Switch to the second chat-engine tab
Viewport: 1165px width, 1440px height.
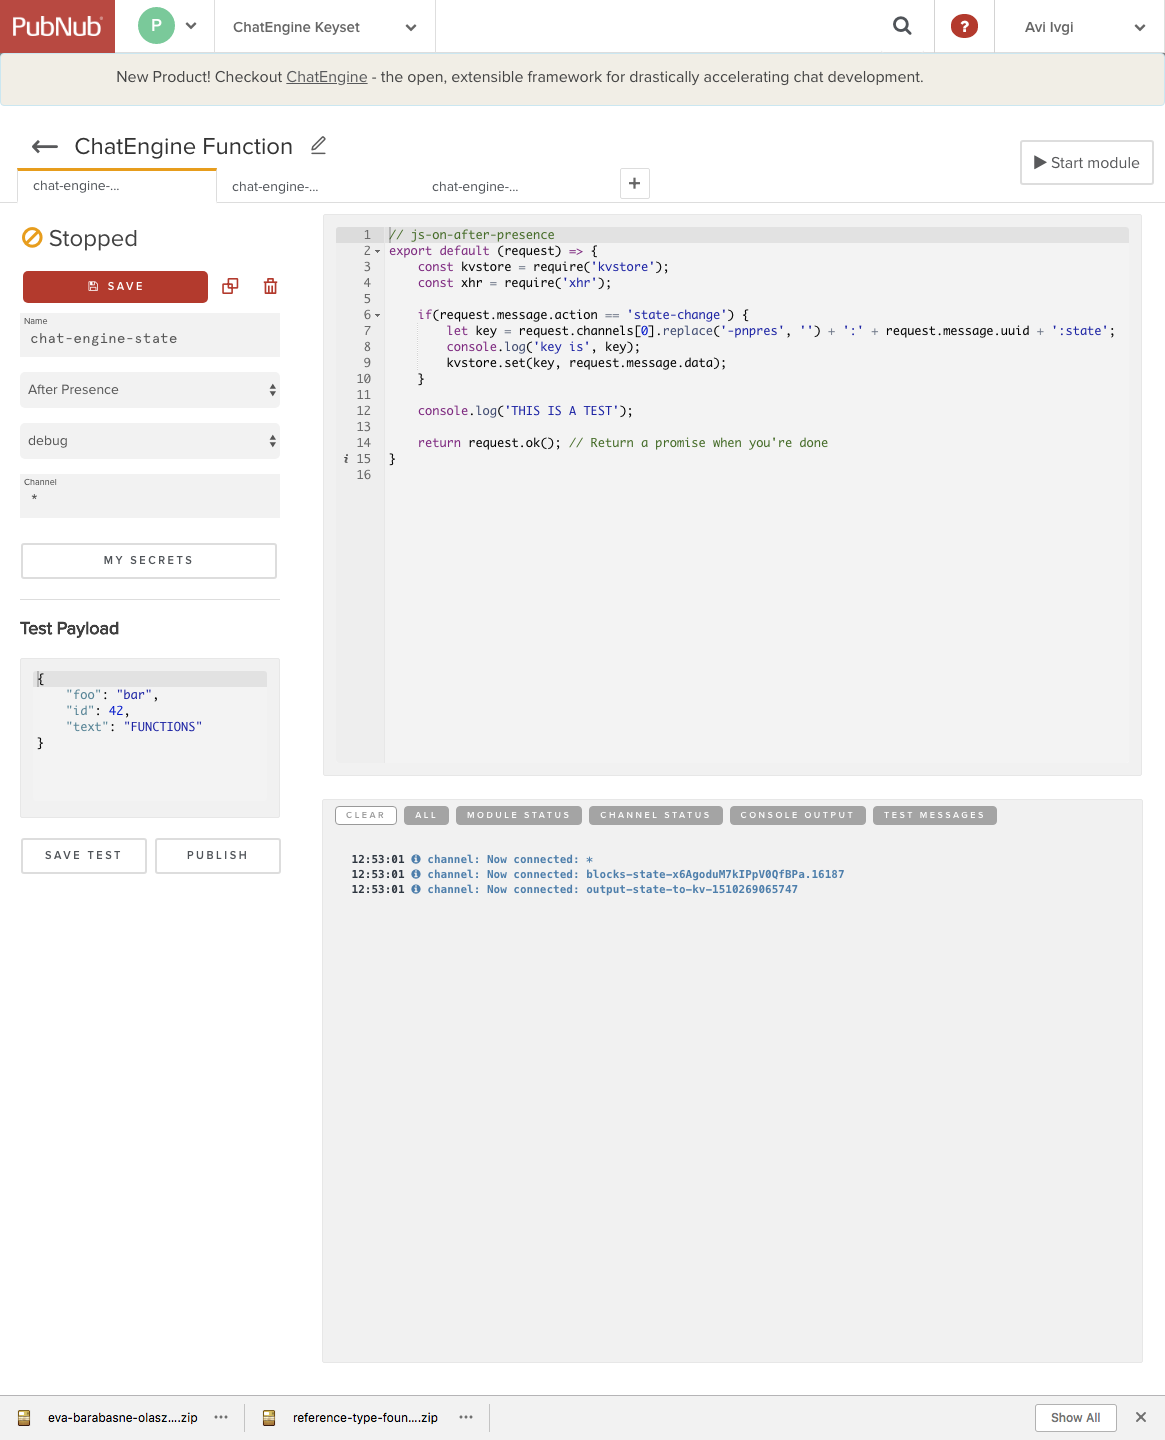(x=275, y=187)
